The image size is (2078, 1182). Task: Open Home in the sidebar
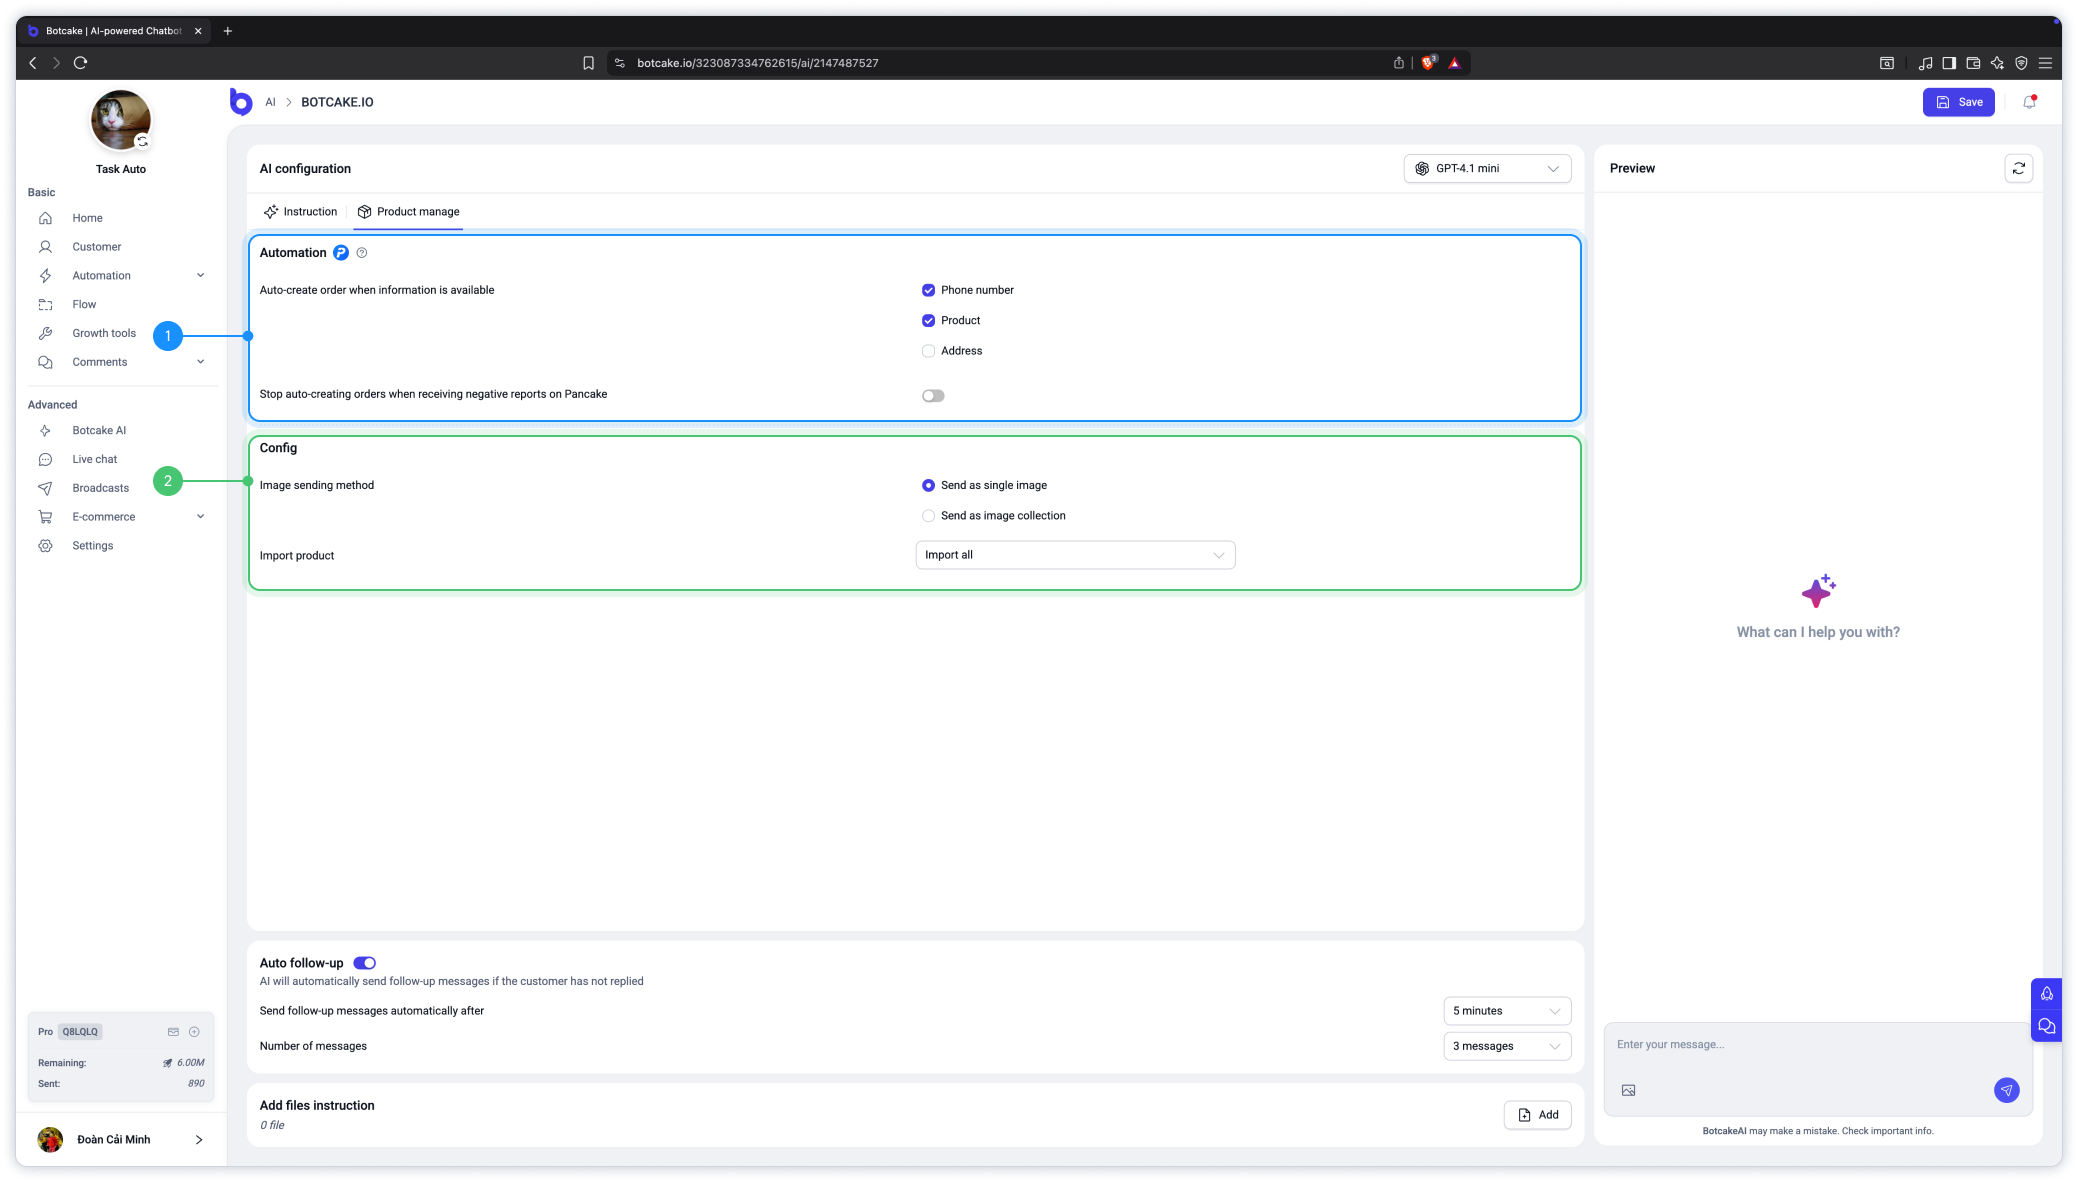tap(87, 218)
